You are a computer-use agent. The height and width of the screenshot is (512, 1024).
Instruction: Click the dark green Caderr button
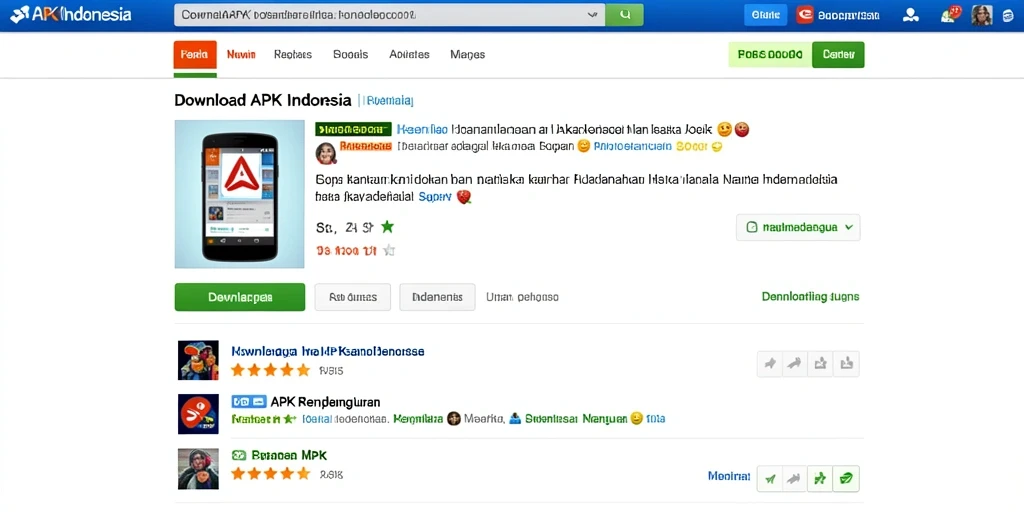click(x=839, y=55)
